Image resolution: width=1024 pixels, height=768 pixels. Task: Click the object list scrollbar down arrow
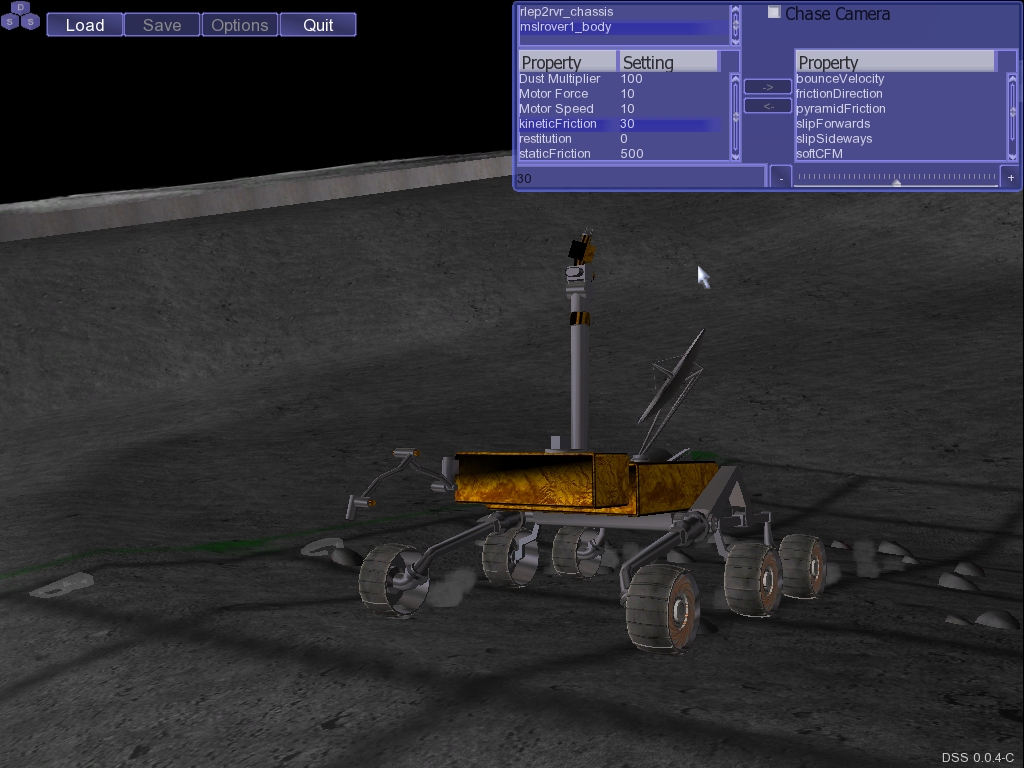pos(735,41)
